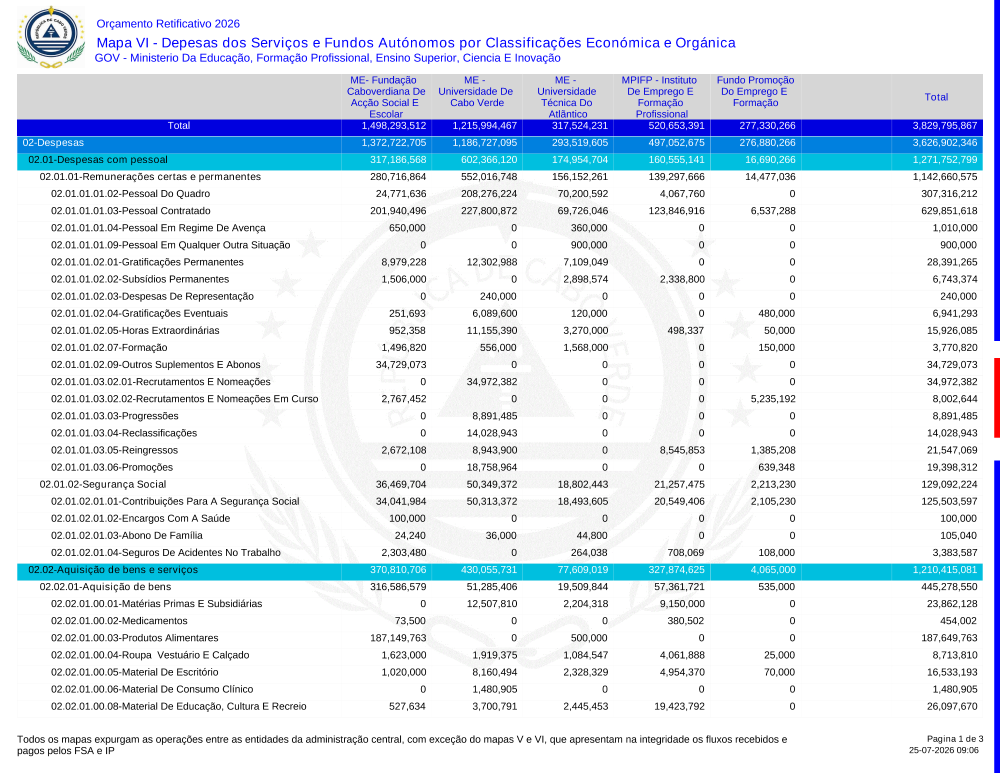Click the value 187,149,763 in Produtos Alimentares row

pos(398,638)
